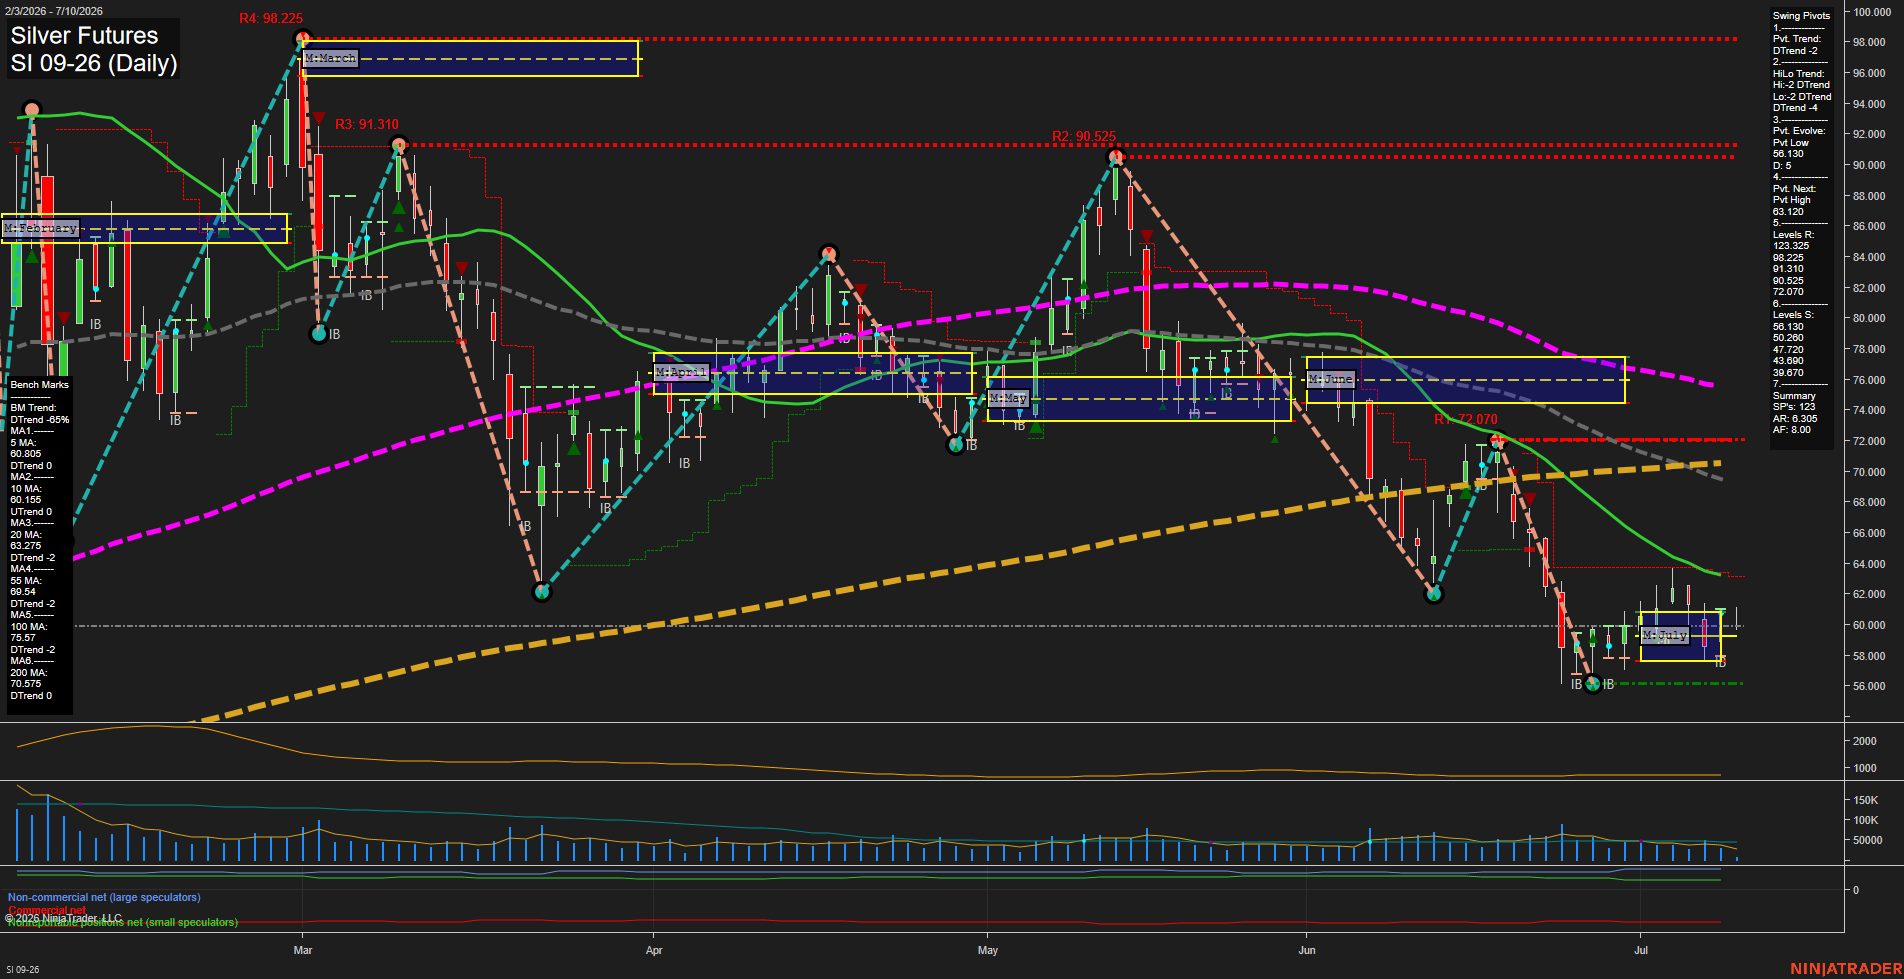Click the 'Silver Futures' chart title
Viewport: 1904px width, 979px height.
84,36
